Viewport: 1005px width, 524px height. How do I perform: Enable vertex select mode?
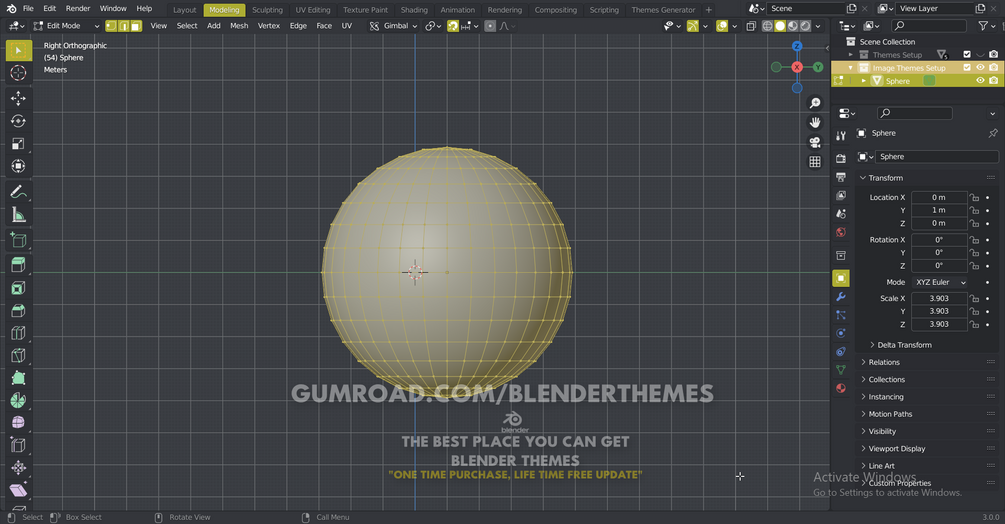coord(111,26)
